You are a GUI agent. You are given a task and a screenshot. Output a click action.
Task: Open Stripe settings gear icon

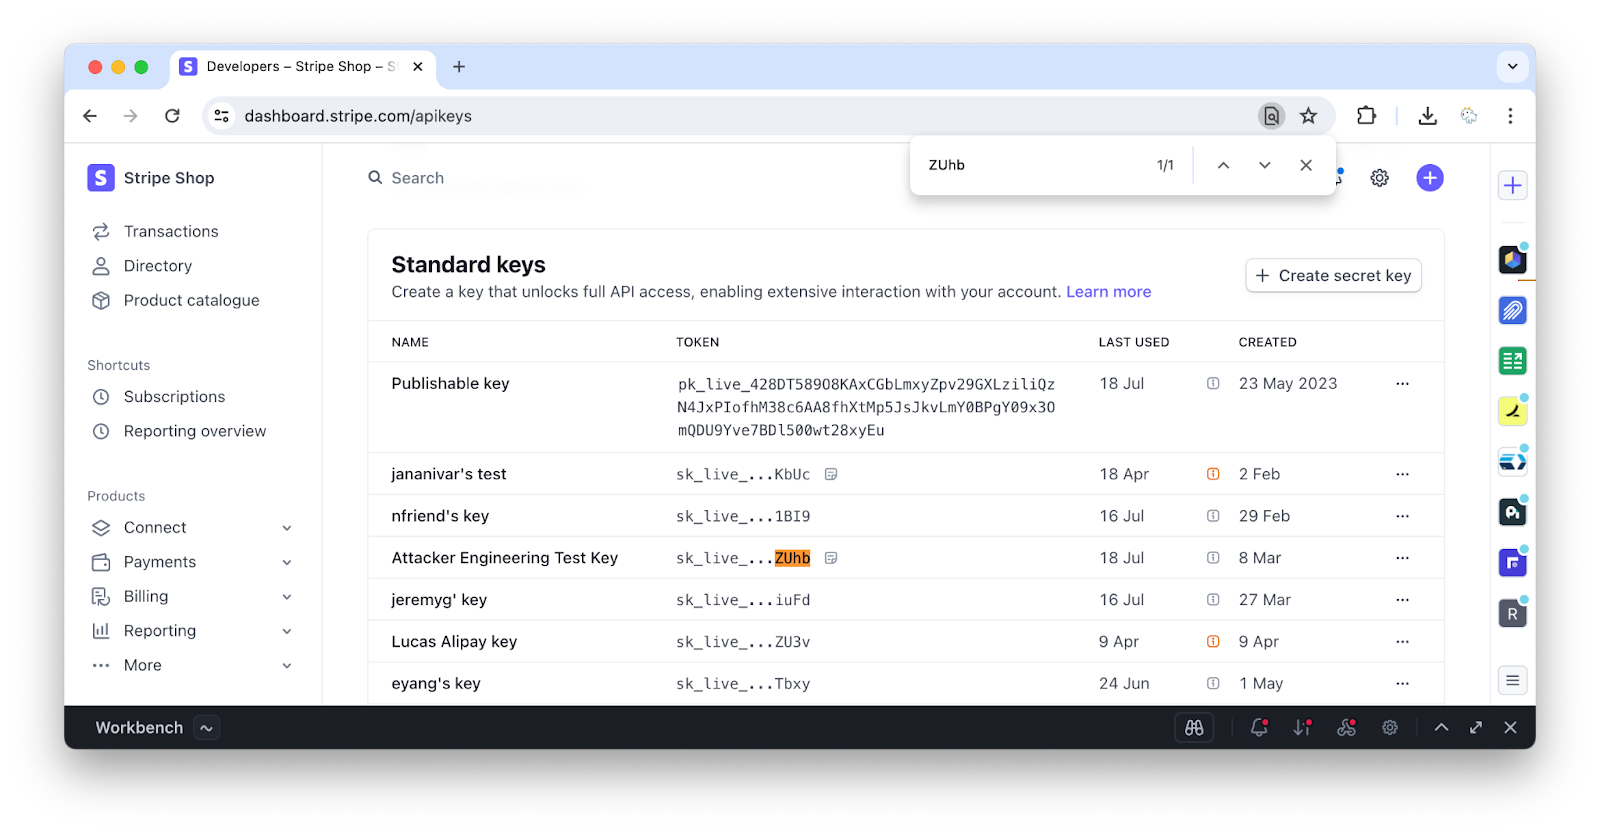[1379, 178]
